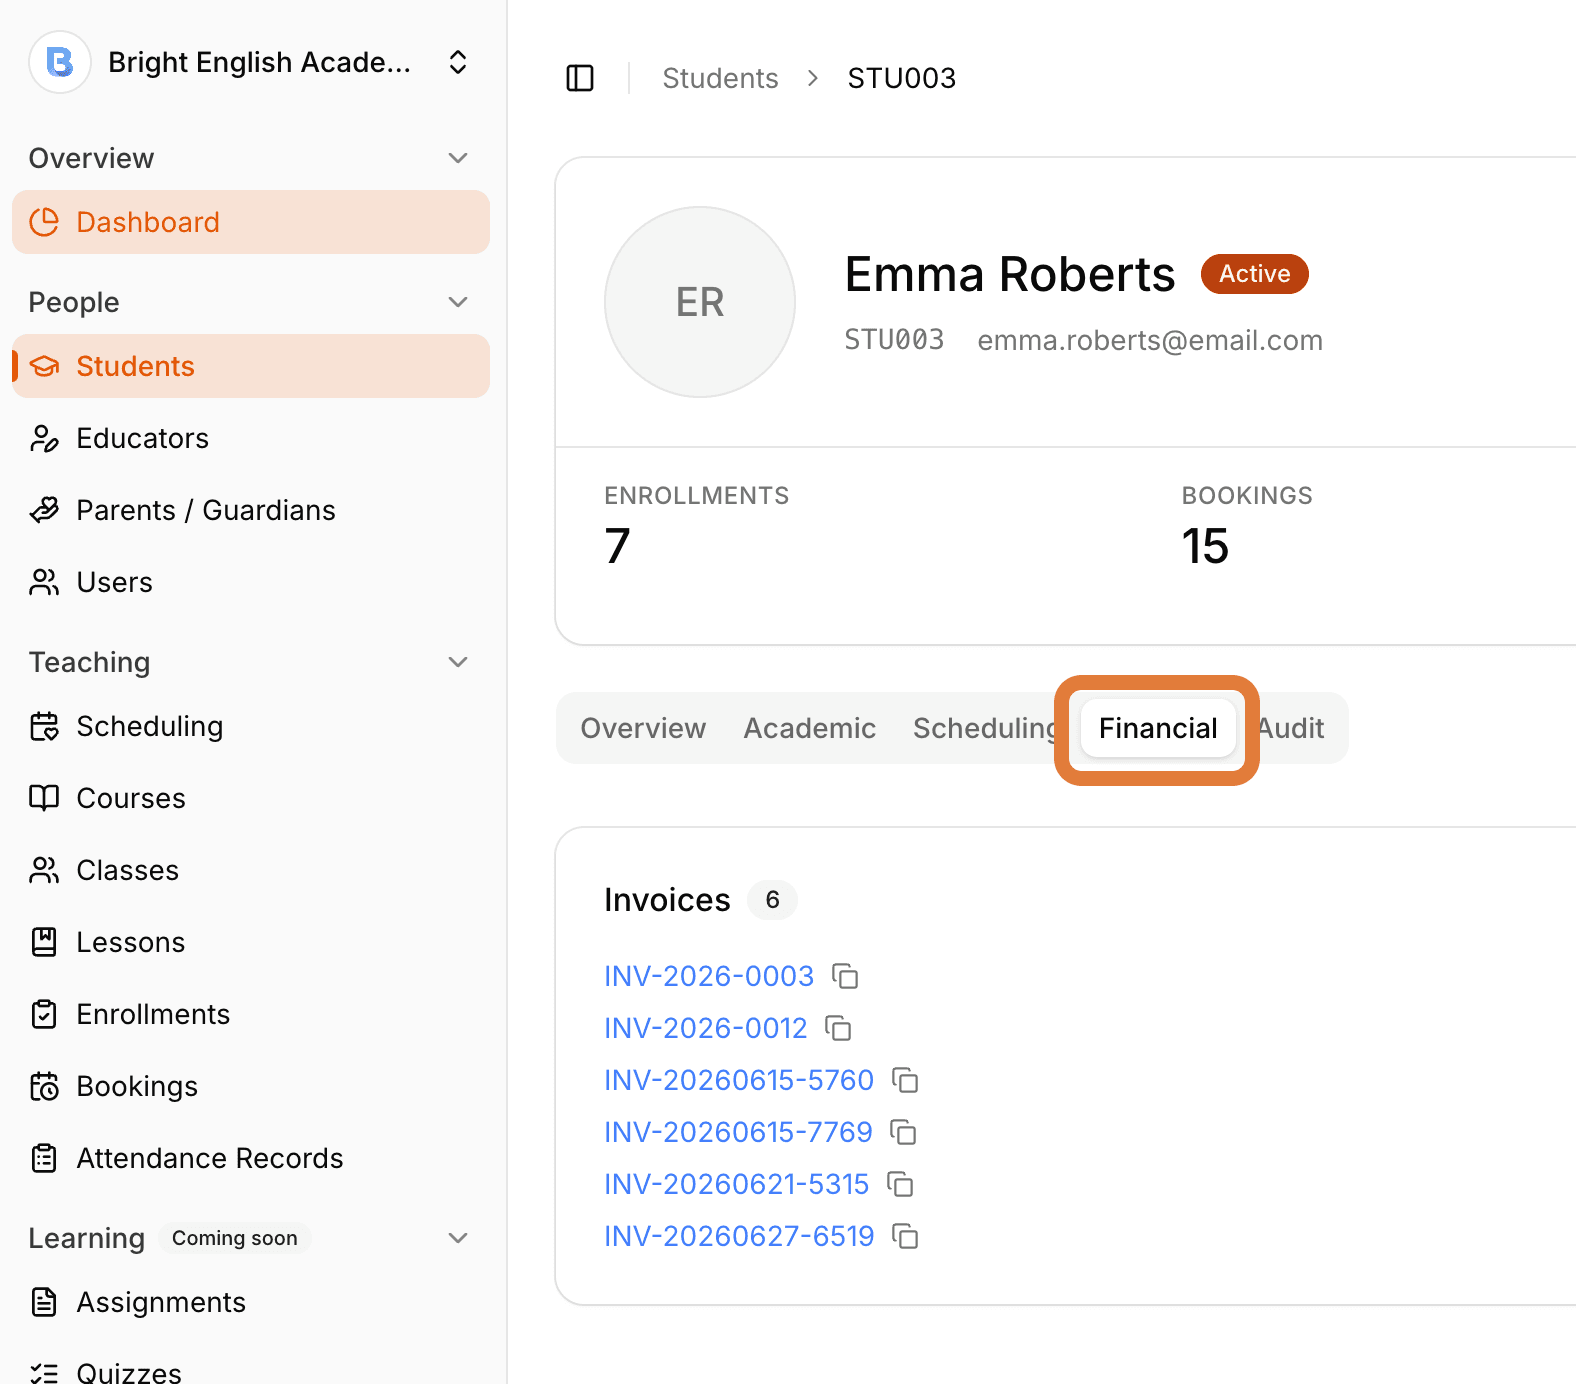This screenshot has width=1576, height=1384.
Task: Click the Bookings count 15
Action: 1205,546
